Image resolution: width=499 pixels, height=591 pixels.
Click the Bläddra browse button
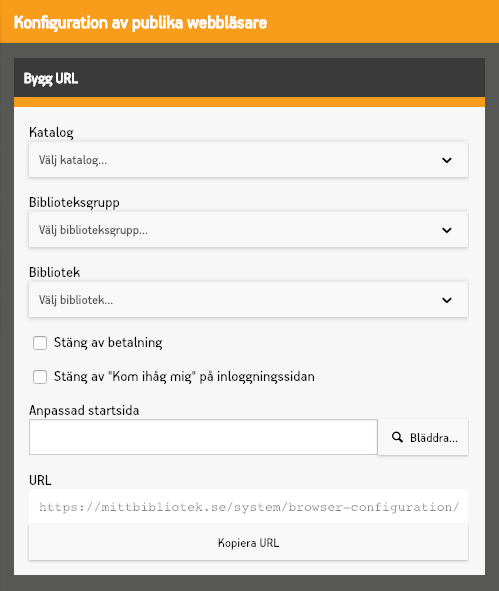click(423, 437)
